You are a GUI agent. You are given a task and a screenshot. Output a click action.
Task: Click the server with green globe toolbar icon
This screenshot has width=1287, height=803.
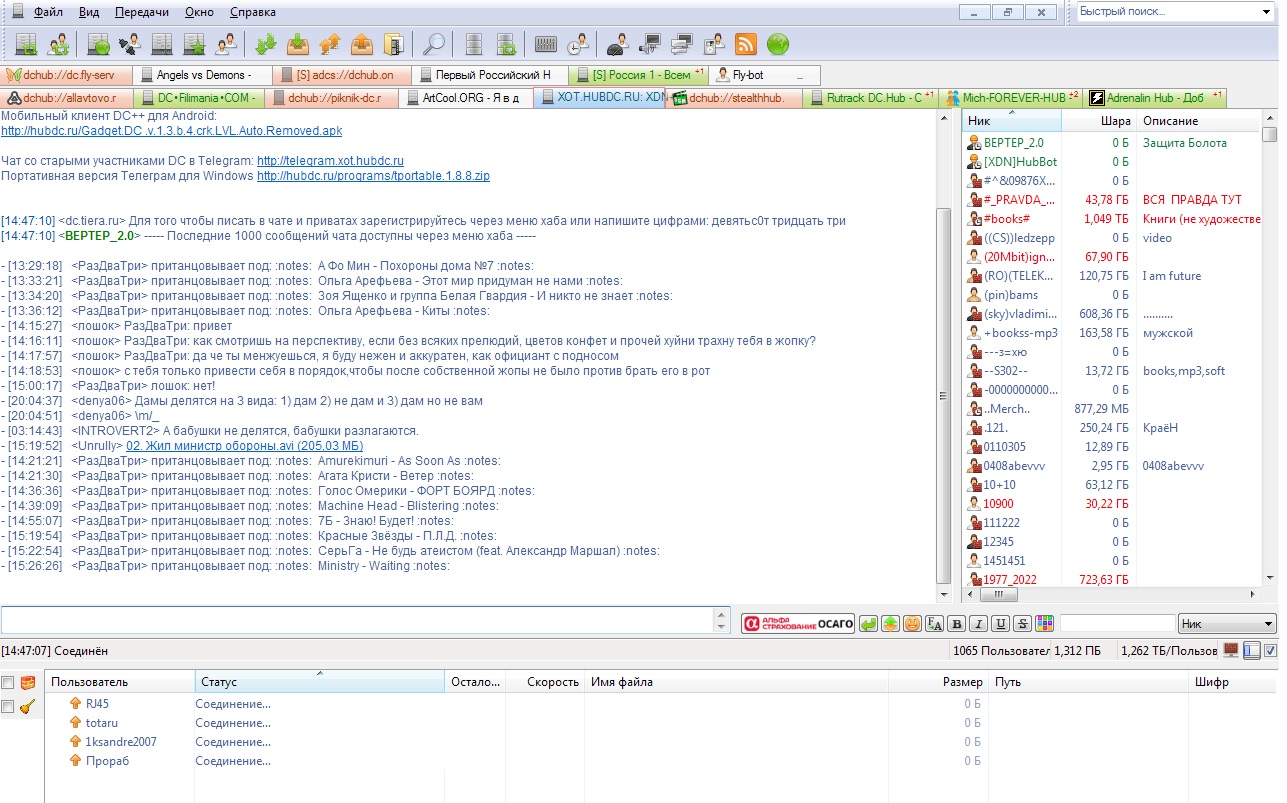pyautogui.click(x=98, y=44)
